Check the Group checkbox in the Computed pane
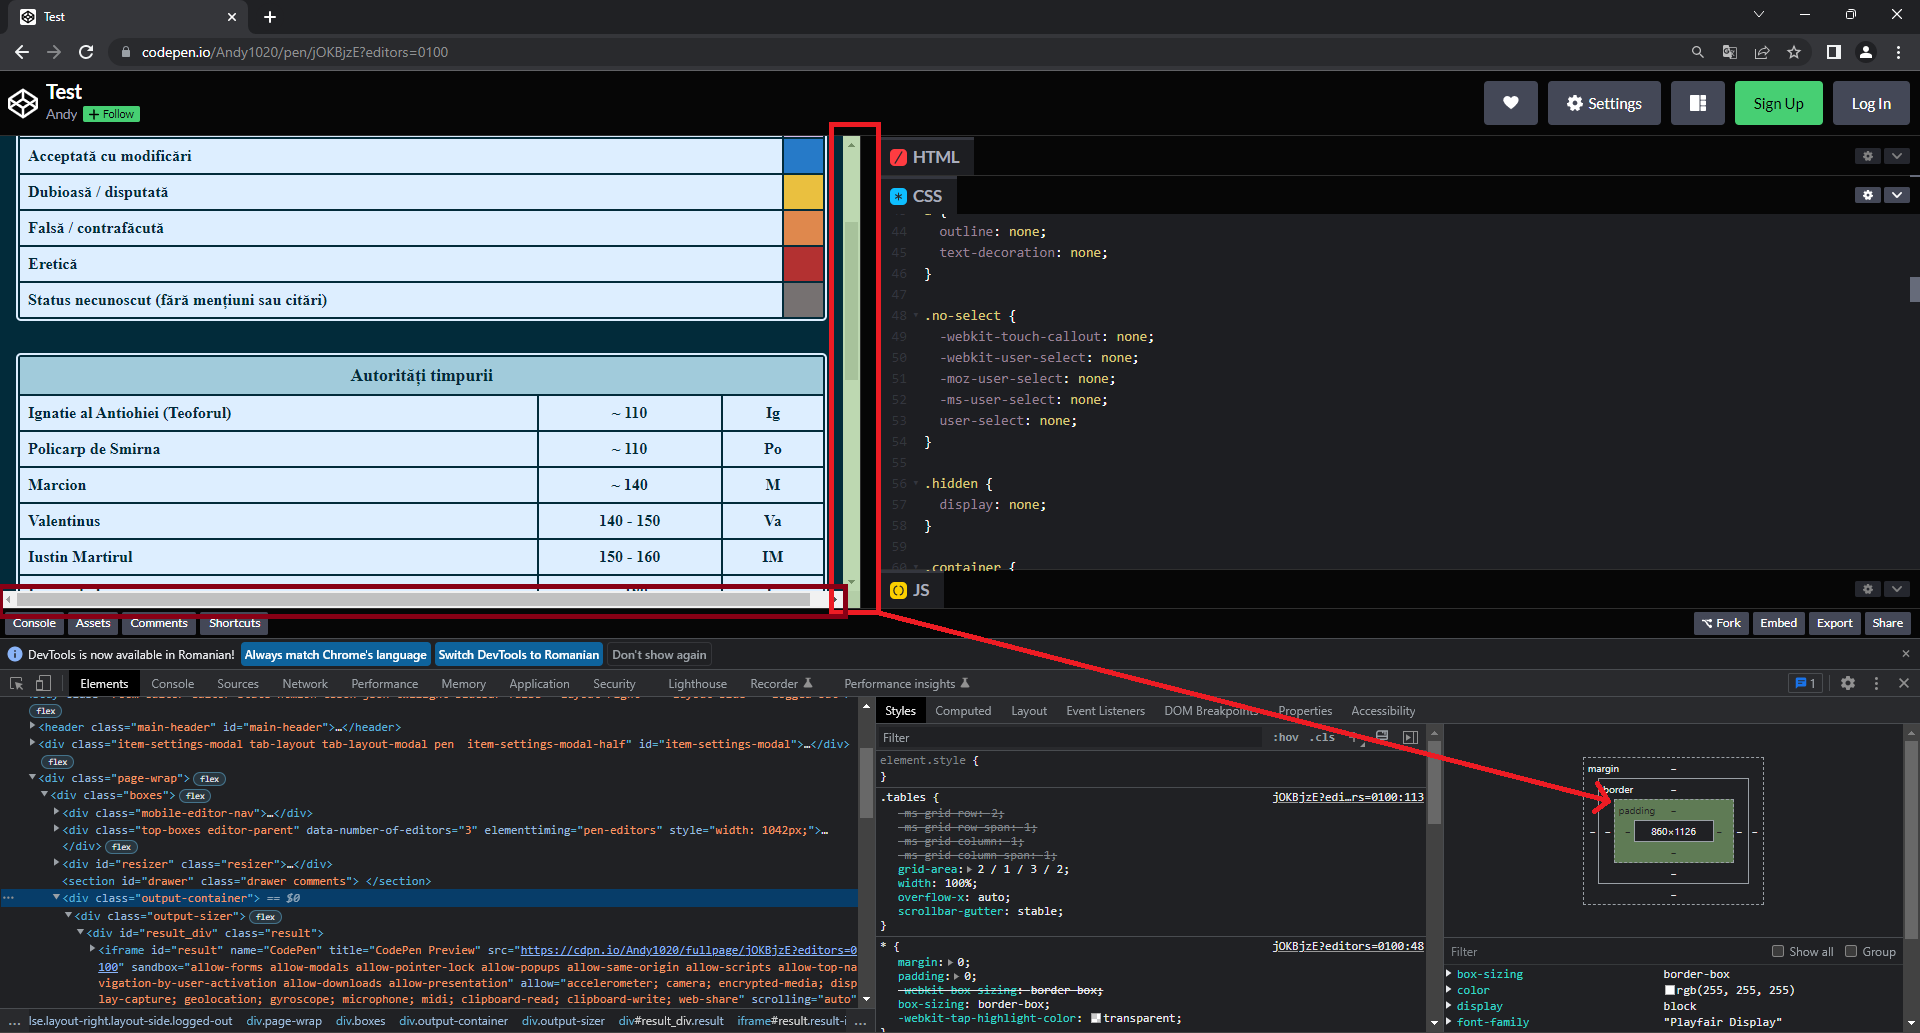1920x1033 pixels. (1851, 951)
